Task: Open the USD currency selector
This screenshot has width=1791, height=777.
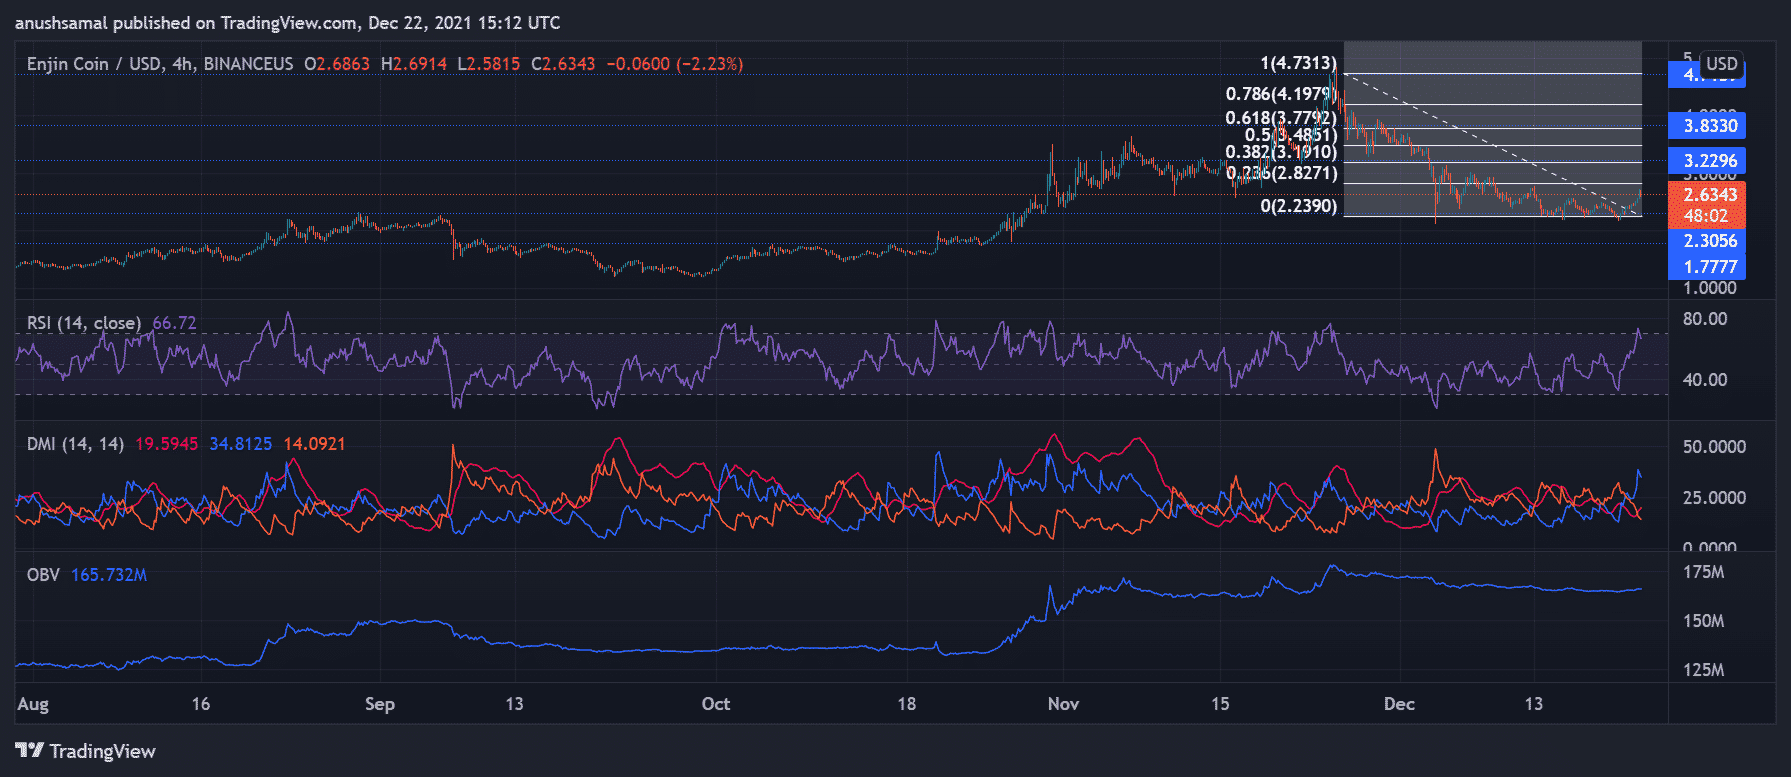Action: (x=1721, y=64)
